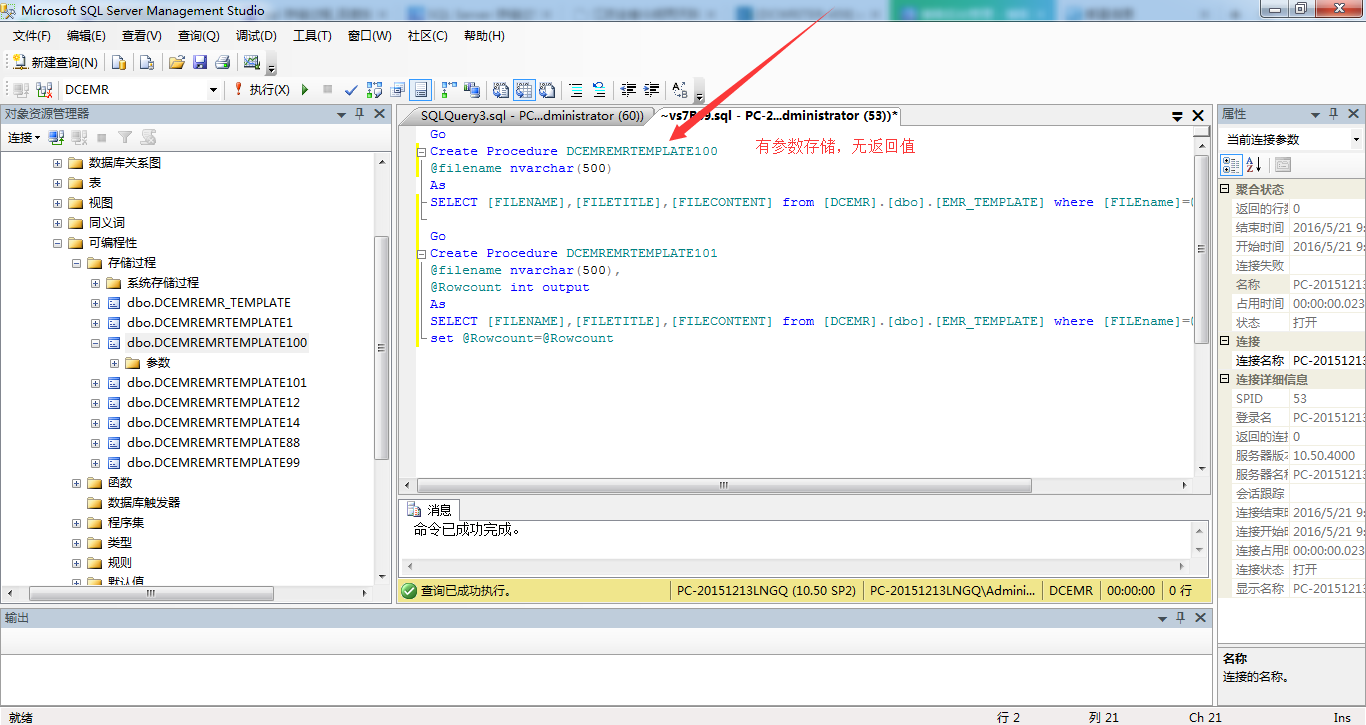Click the blue checkmark parse icon
This screenshot has height=725, width=1366.
[351, 90]
